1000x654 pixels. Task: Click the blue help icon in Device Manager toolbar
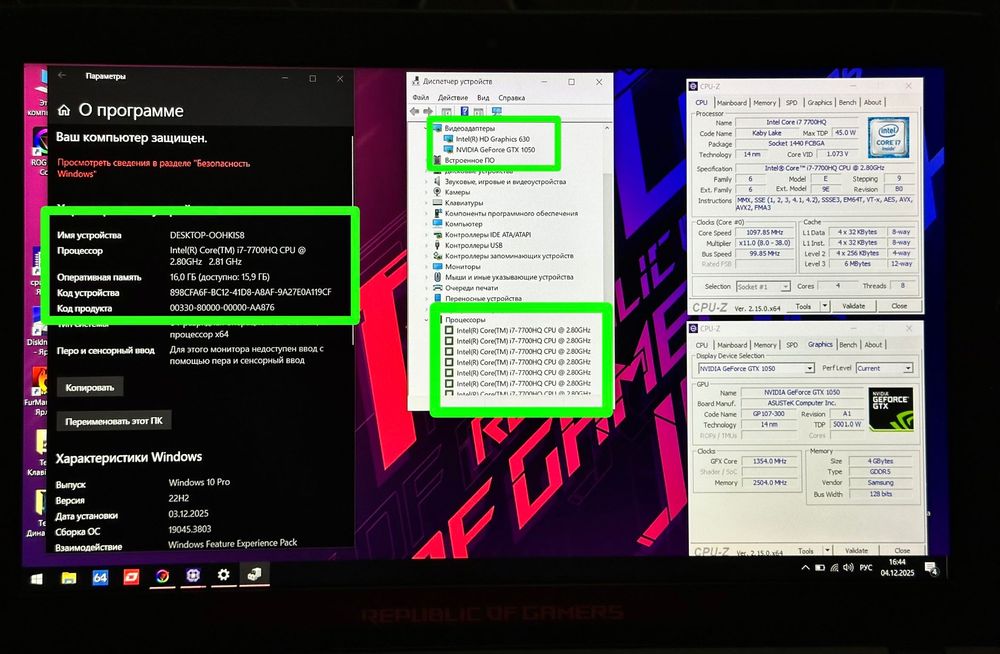coord(464,112)
